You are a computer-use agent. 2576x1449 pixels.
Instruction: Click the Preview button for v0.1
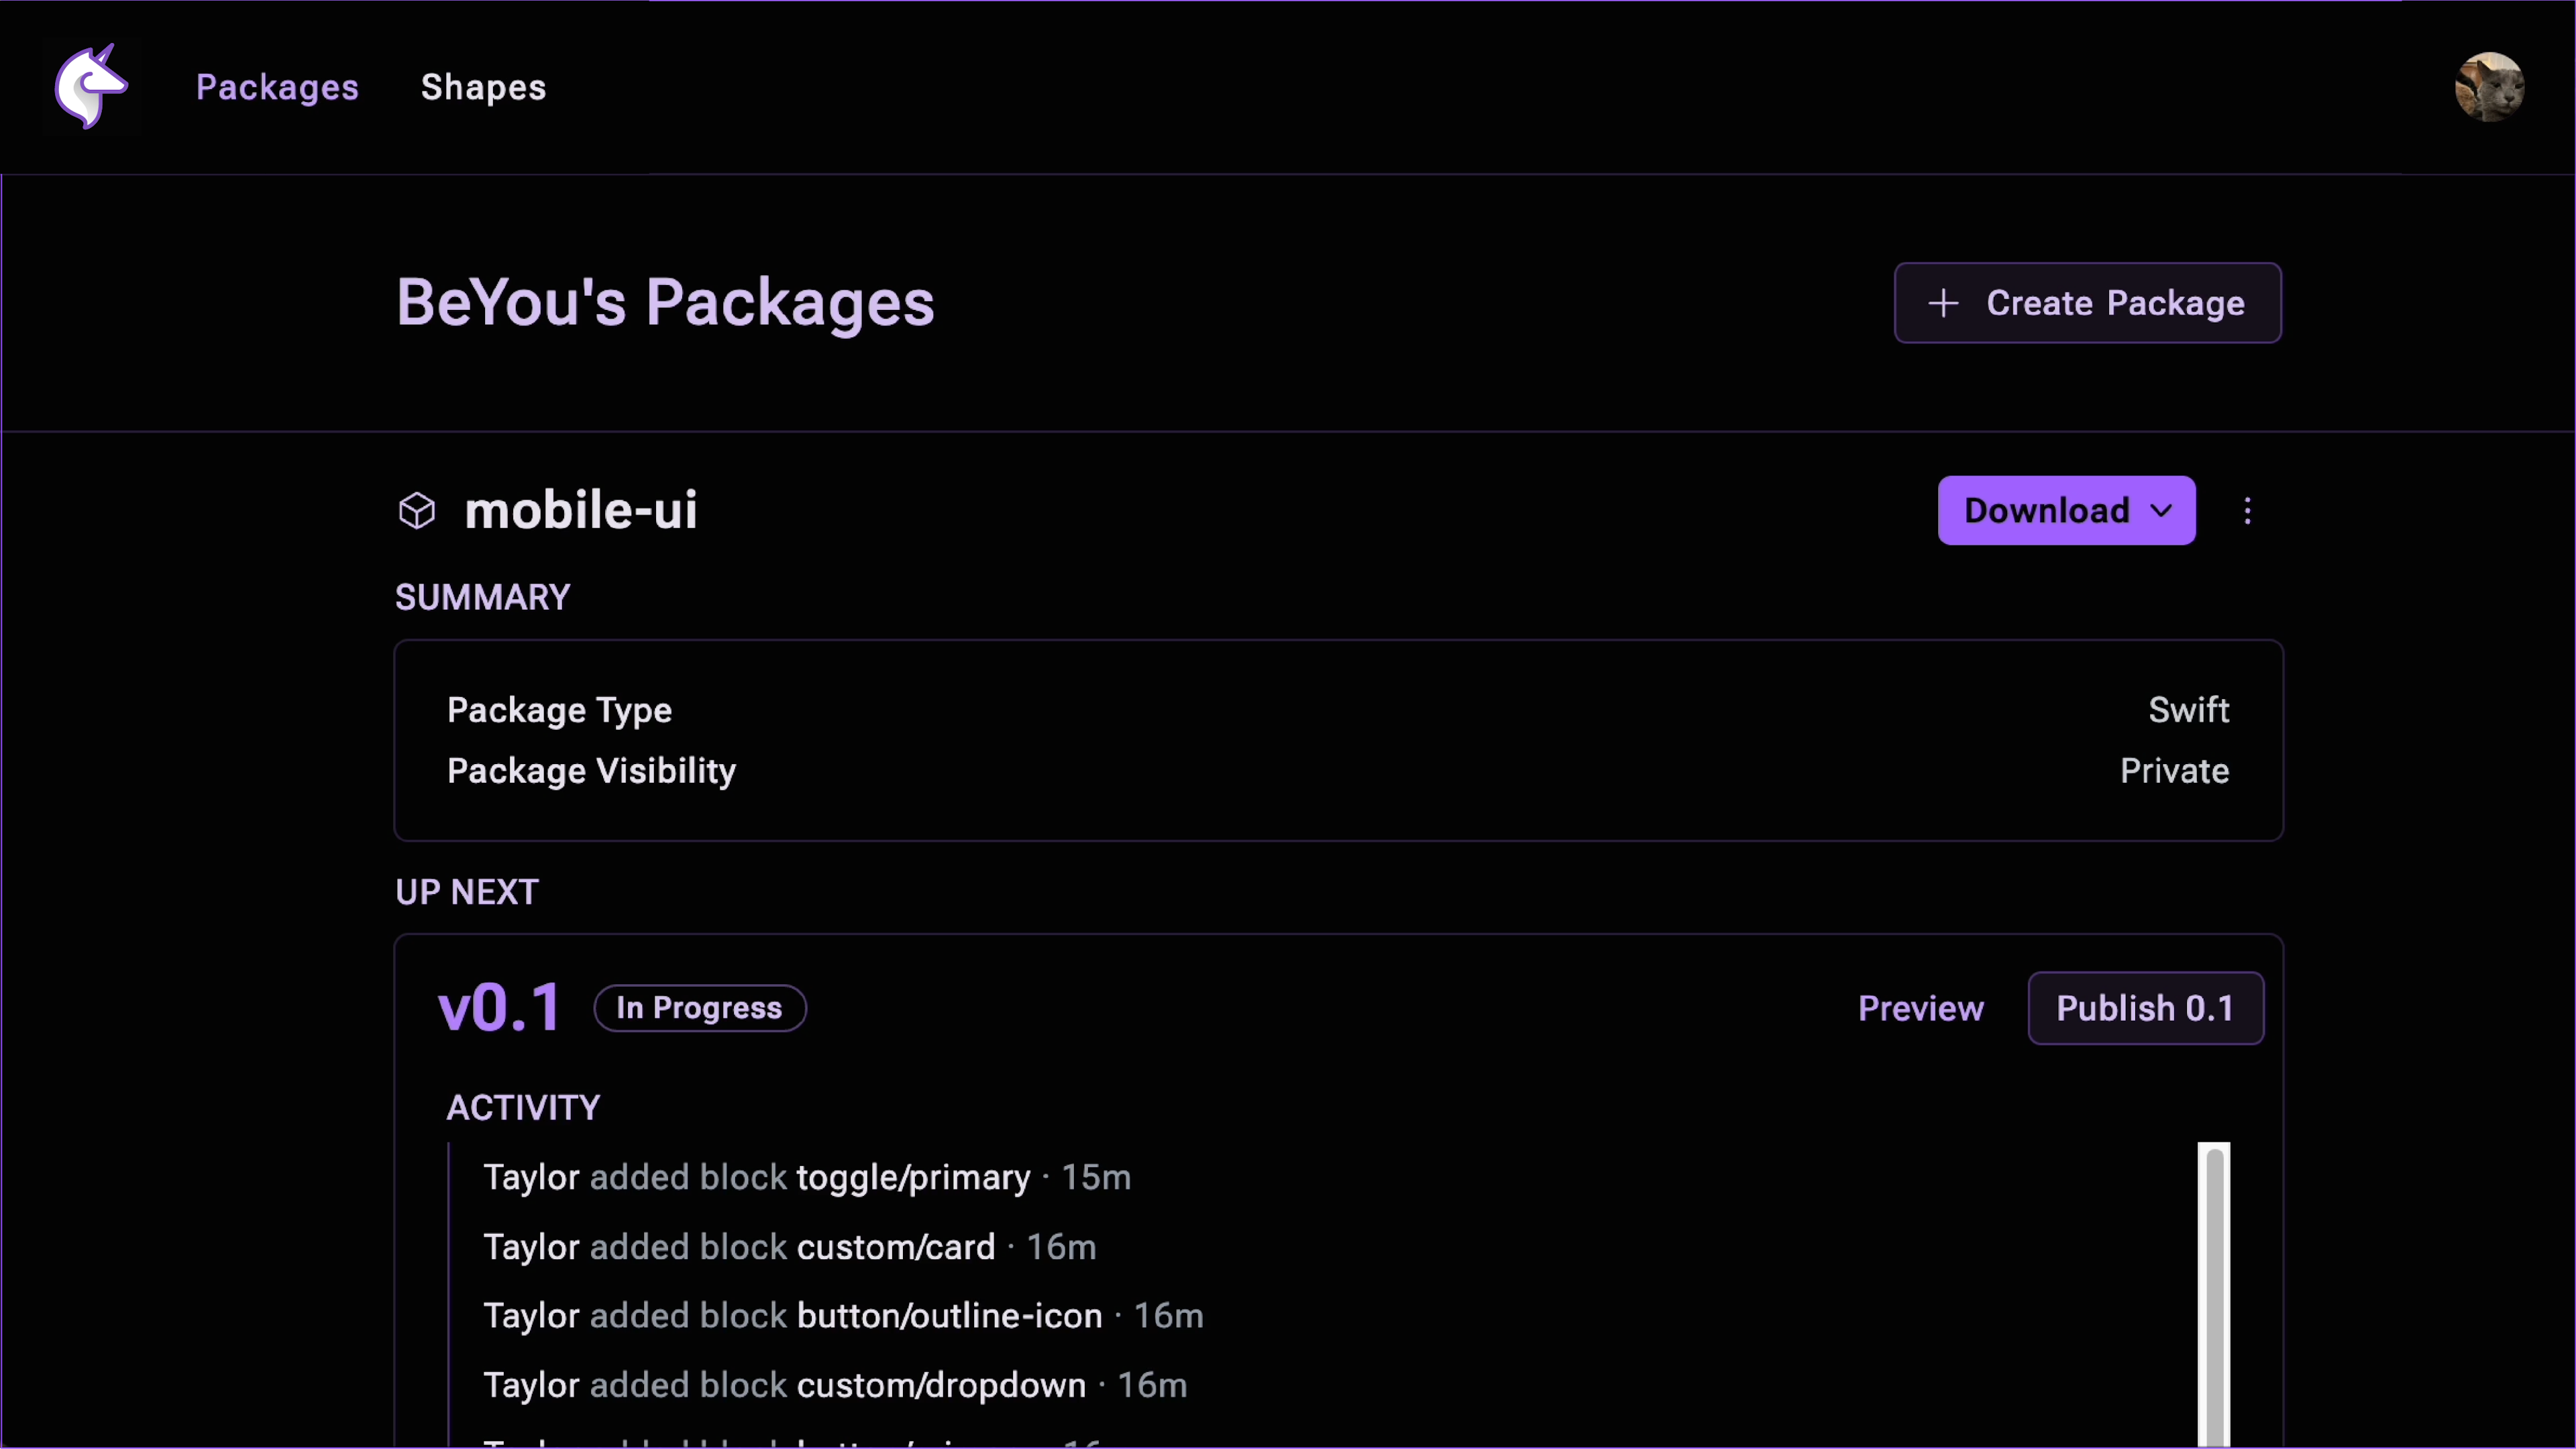click(1920, 1008)
